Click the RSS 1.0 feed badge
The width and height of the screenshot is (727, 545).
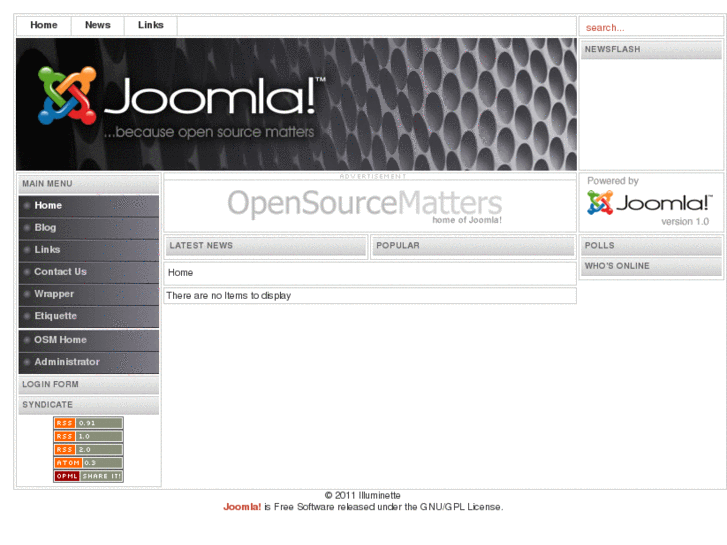[88, 436]
